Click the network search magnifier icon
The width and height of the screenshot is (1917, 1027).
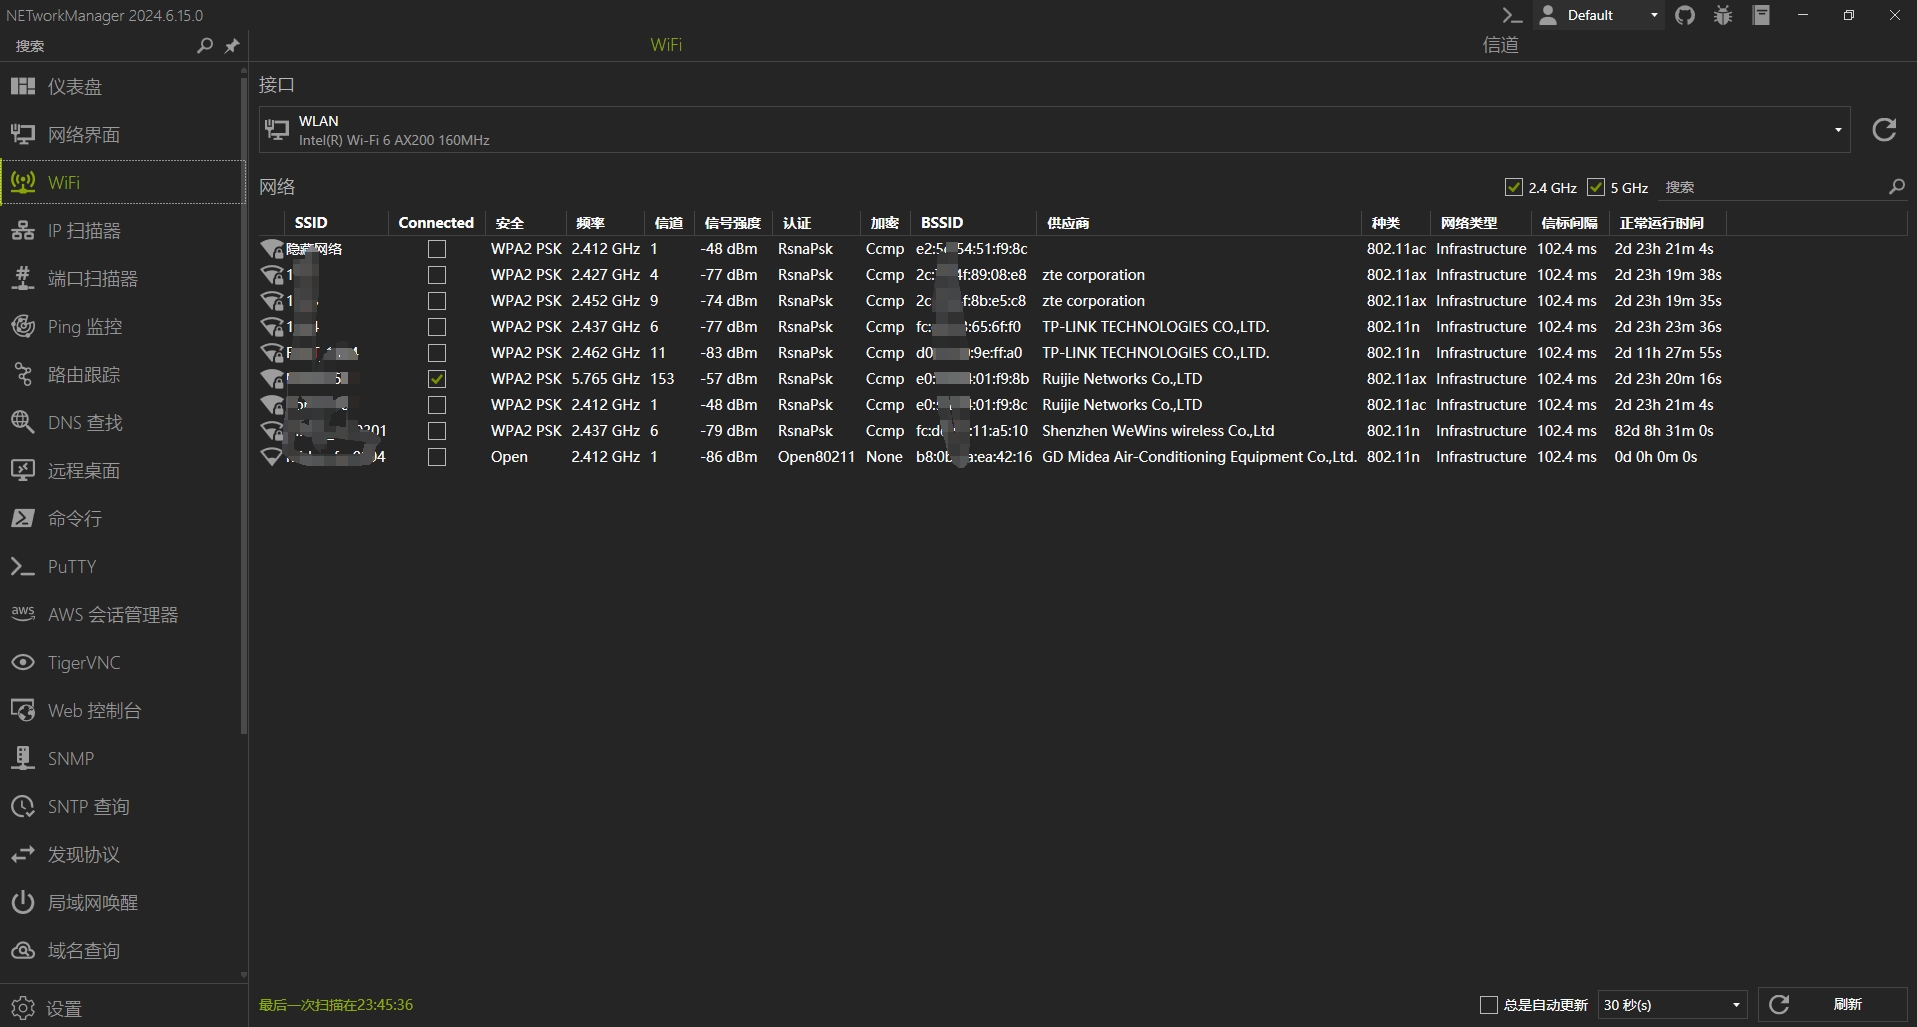click(x=1896, y=187)
